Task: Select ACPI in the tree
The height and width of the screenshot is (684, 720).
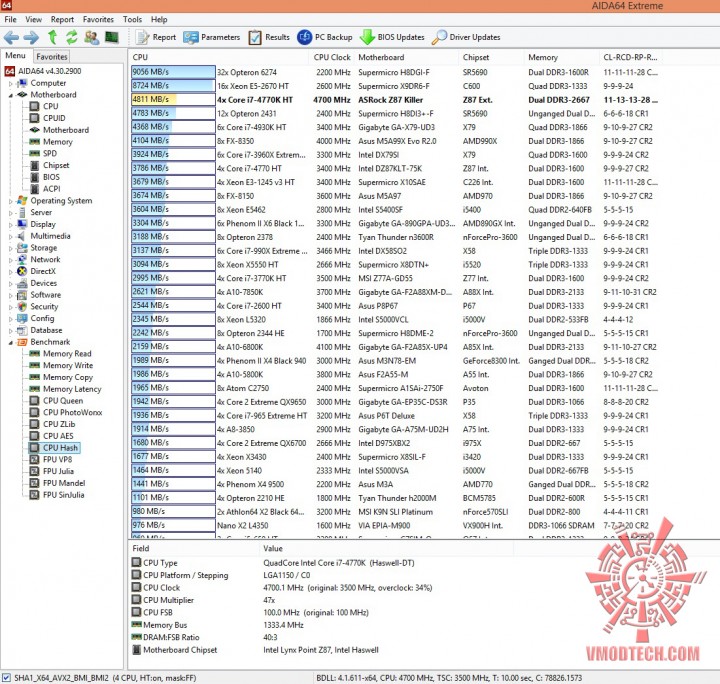Action: pyautogui.click(x=51, y=189)
